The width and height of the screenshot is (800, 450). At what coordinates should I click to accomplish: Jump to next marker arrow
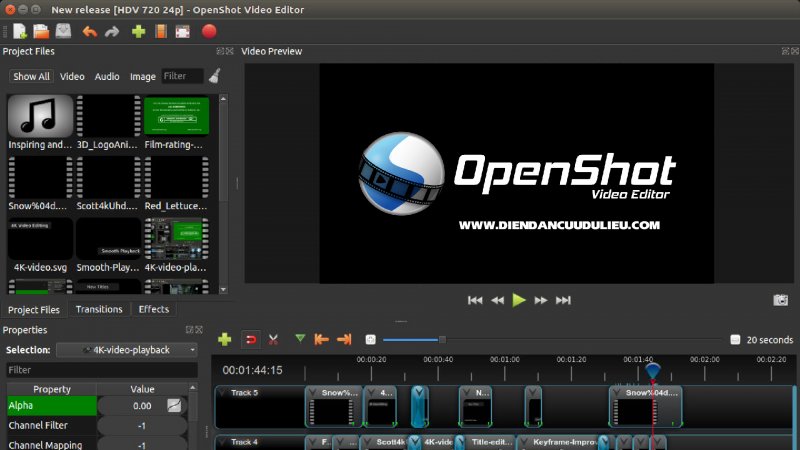pyautogui.click(x=344, y=339)
